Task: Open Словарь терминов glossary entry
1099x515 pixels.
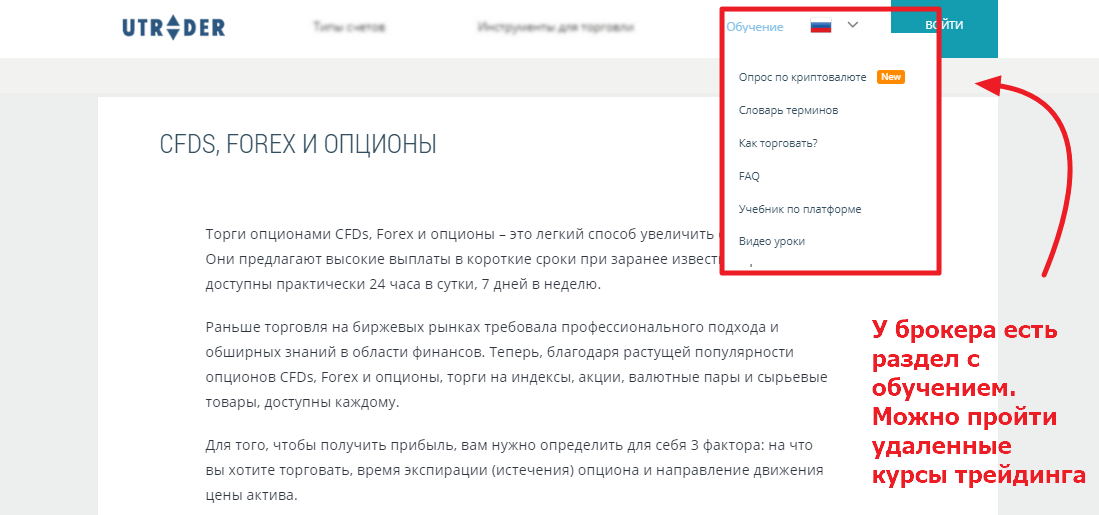Action: (x=789, y=110)
